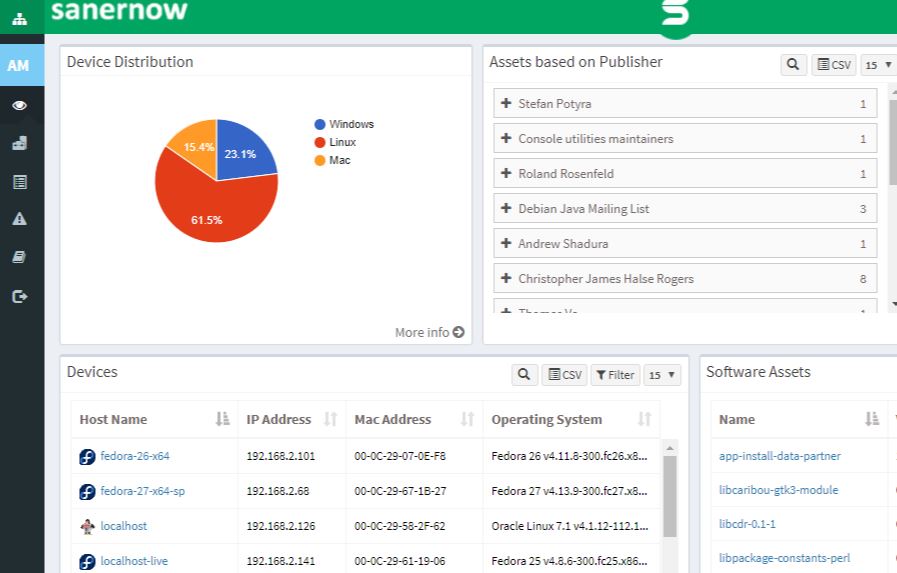897x573 pixels.
Task: Open the list report icon in sidebar
Action: (19, 182)
